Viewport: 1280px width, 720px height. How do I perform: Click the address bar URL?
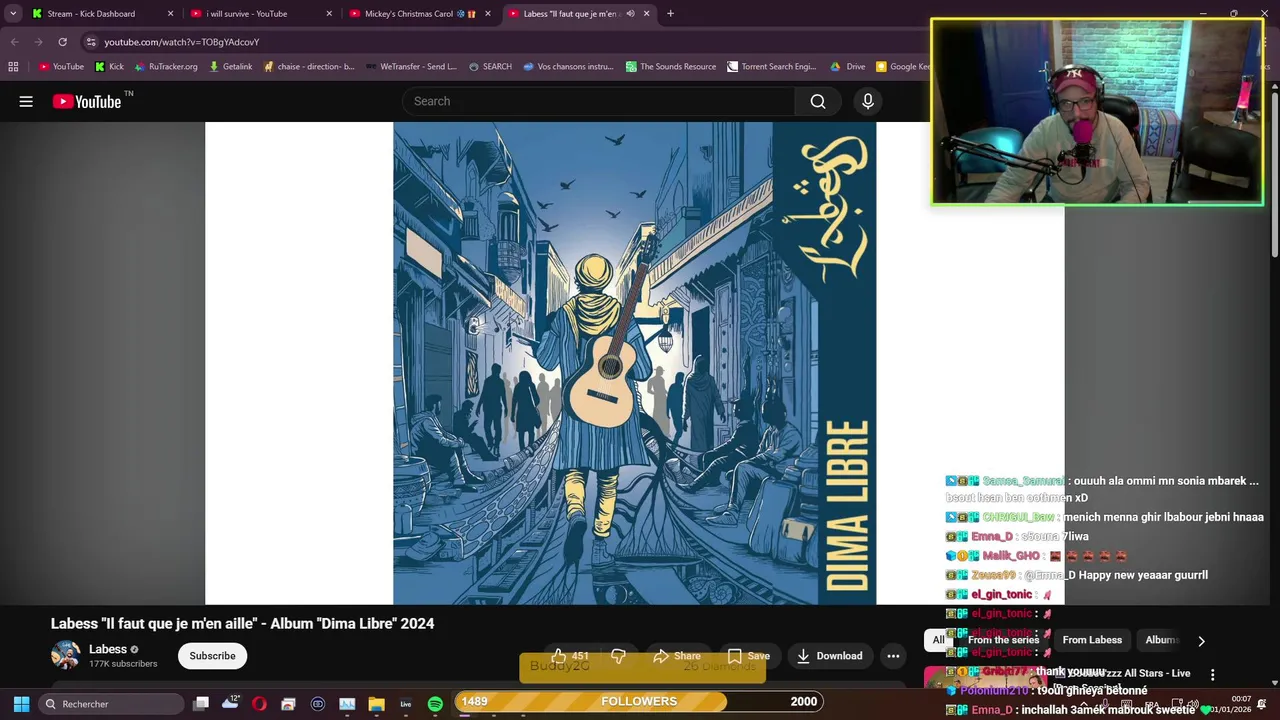181,42
